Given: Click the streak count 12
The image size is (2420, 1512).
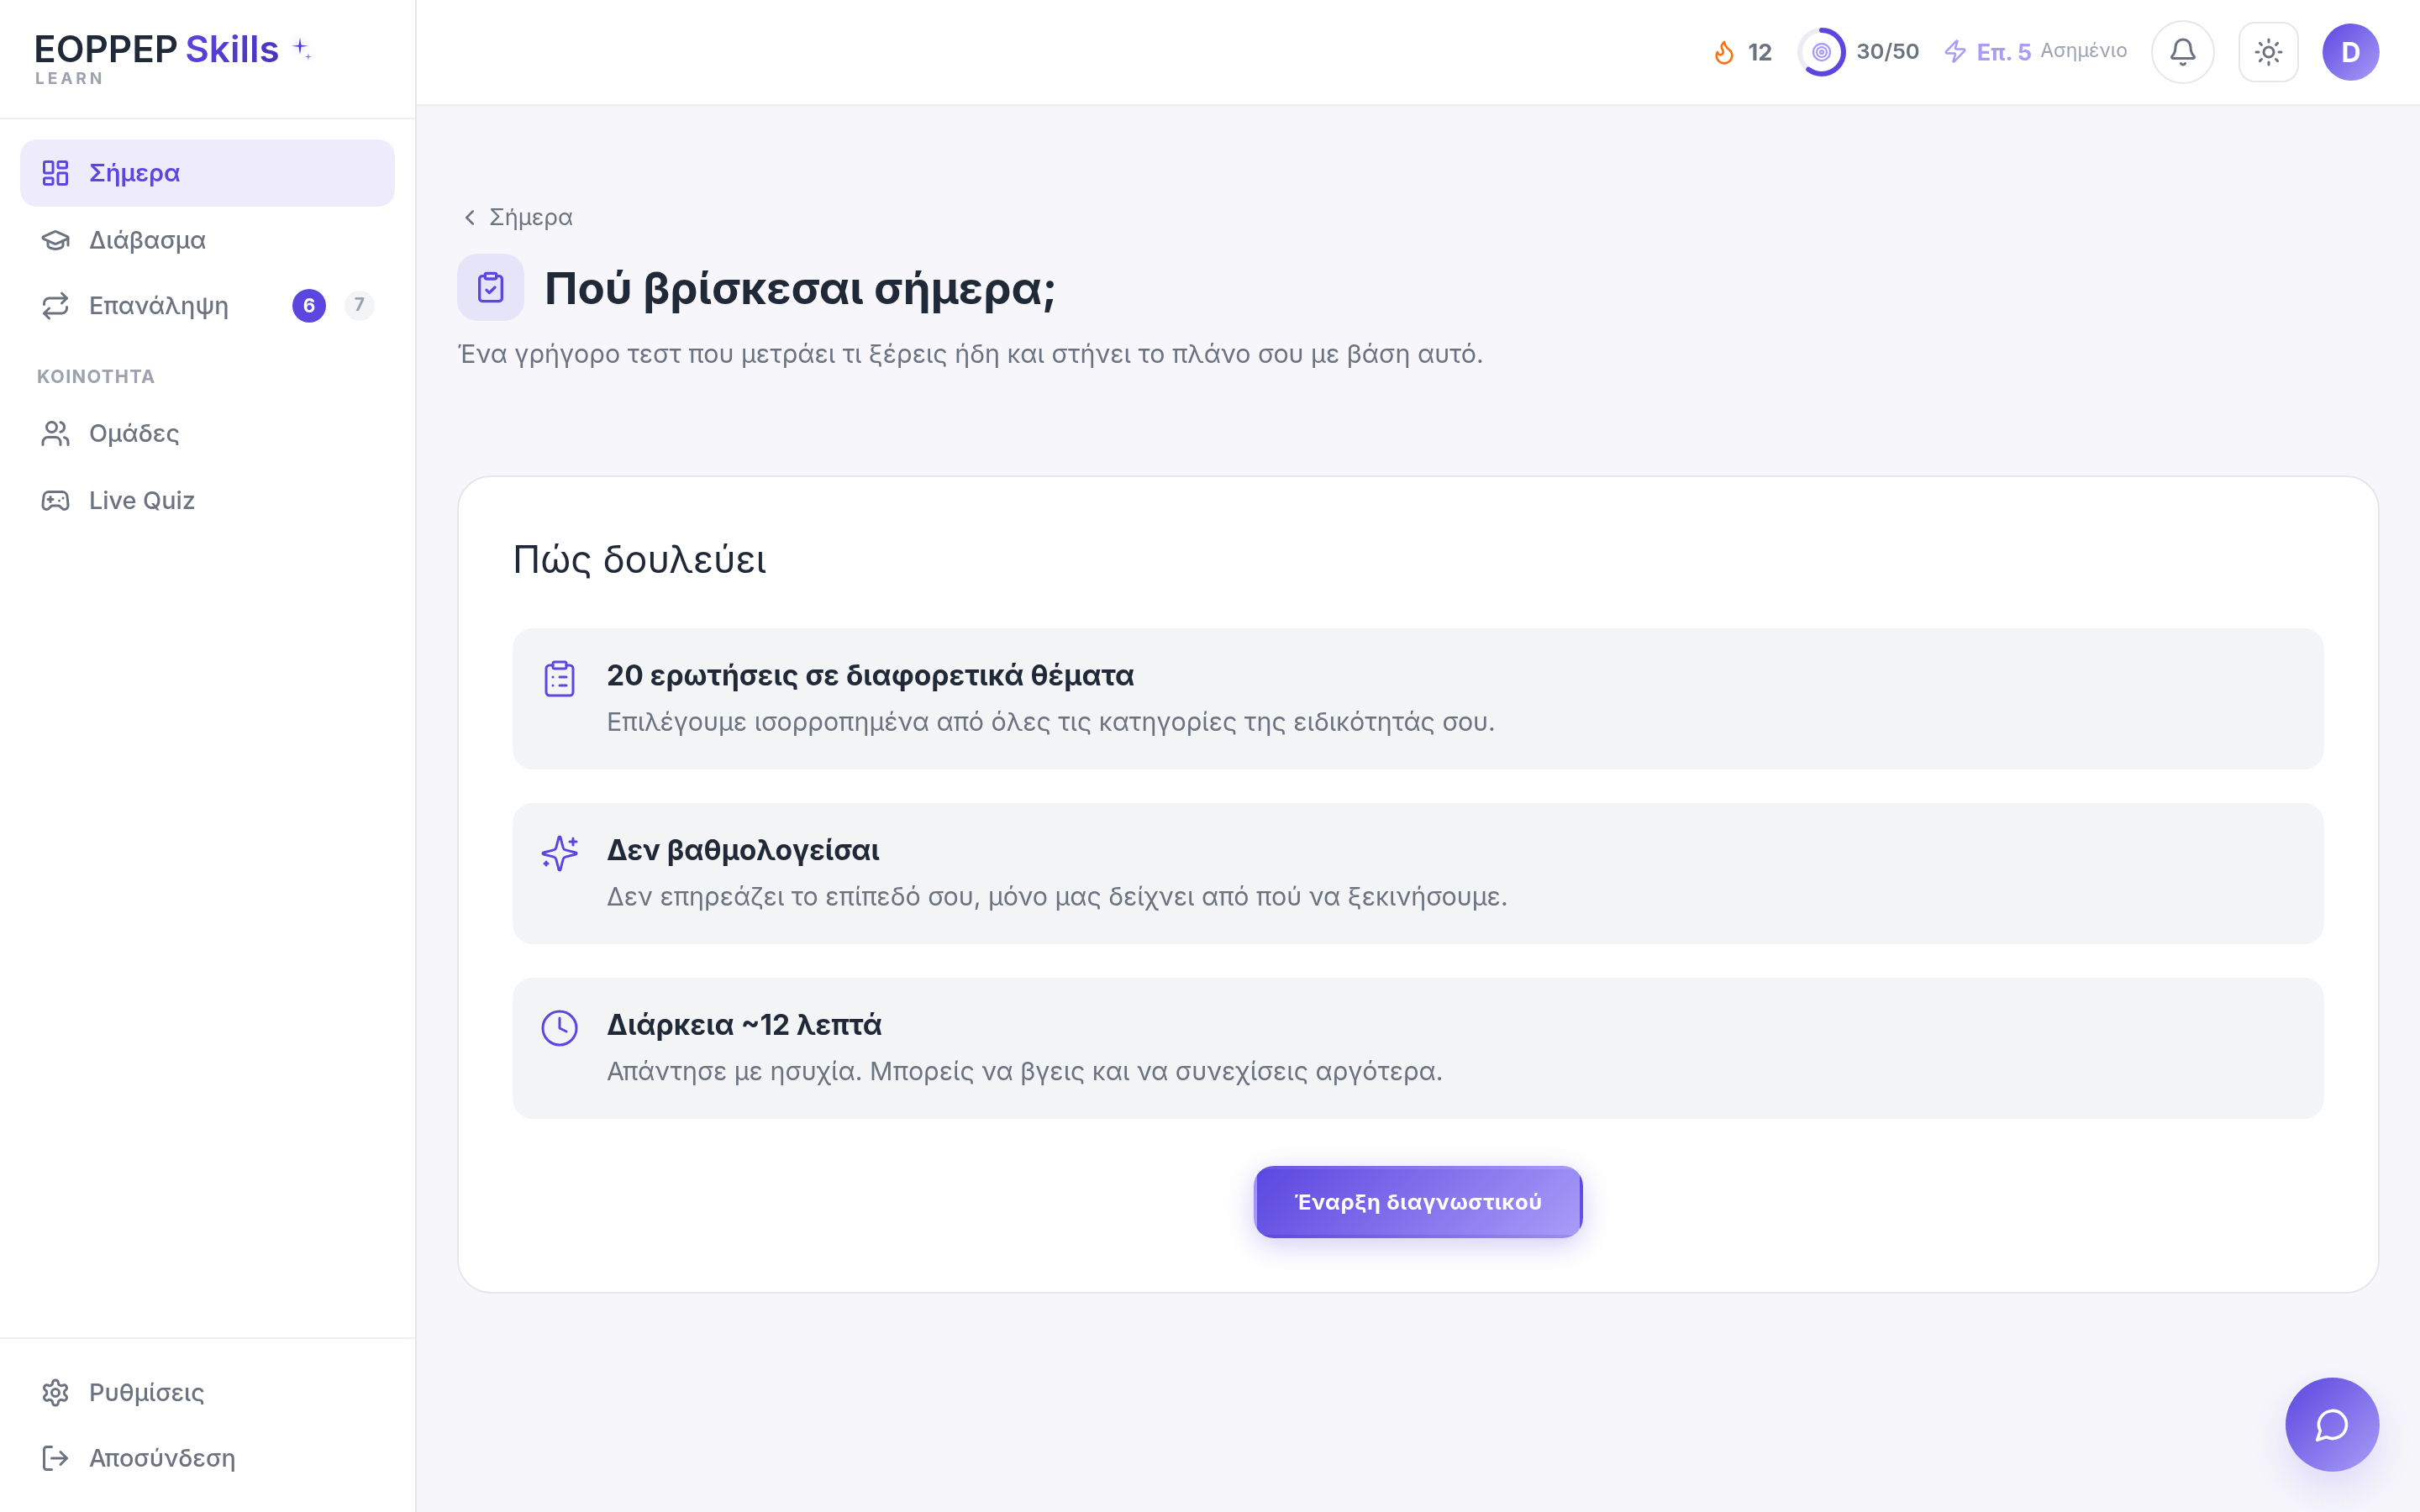Looking at the screenshot, I should point(1759,52).
